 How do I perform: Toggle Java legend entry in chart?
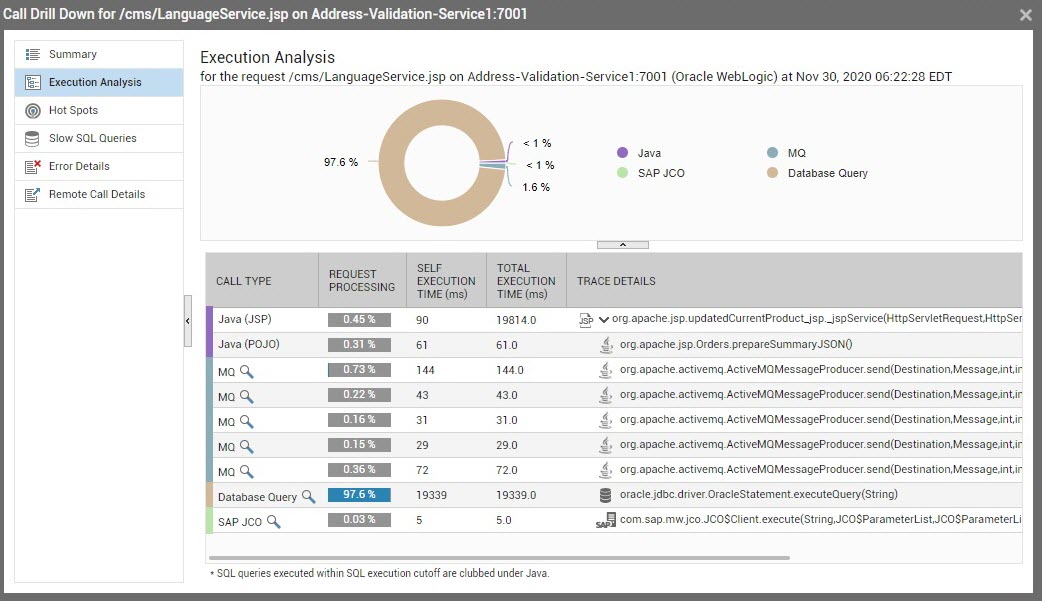[x=639, y=153]
